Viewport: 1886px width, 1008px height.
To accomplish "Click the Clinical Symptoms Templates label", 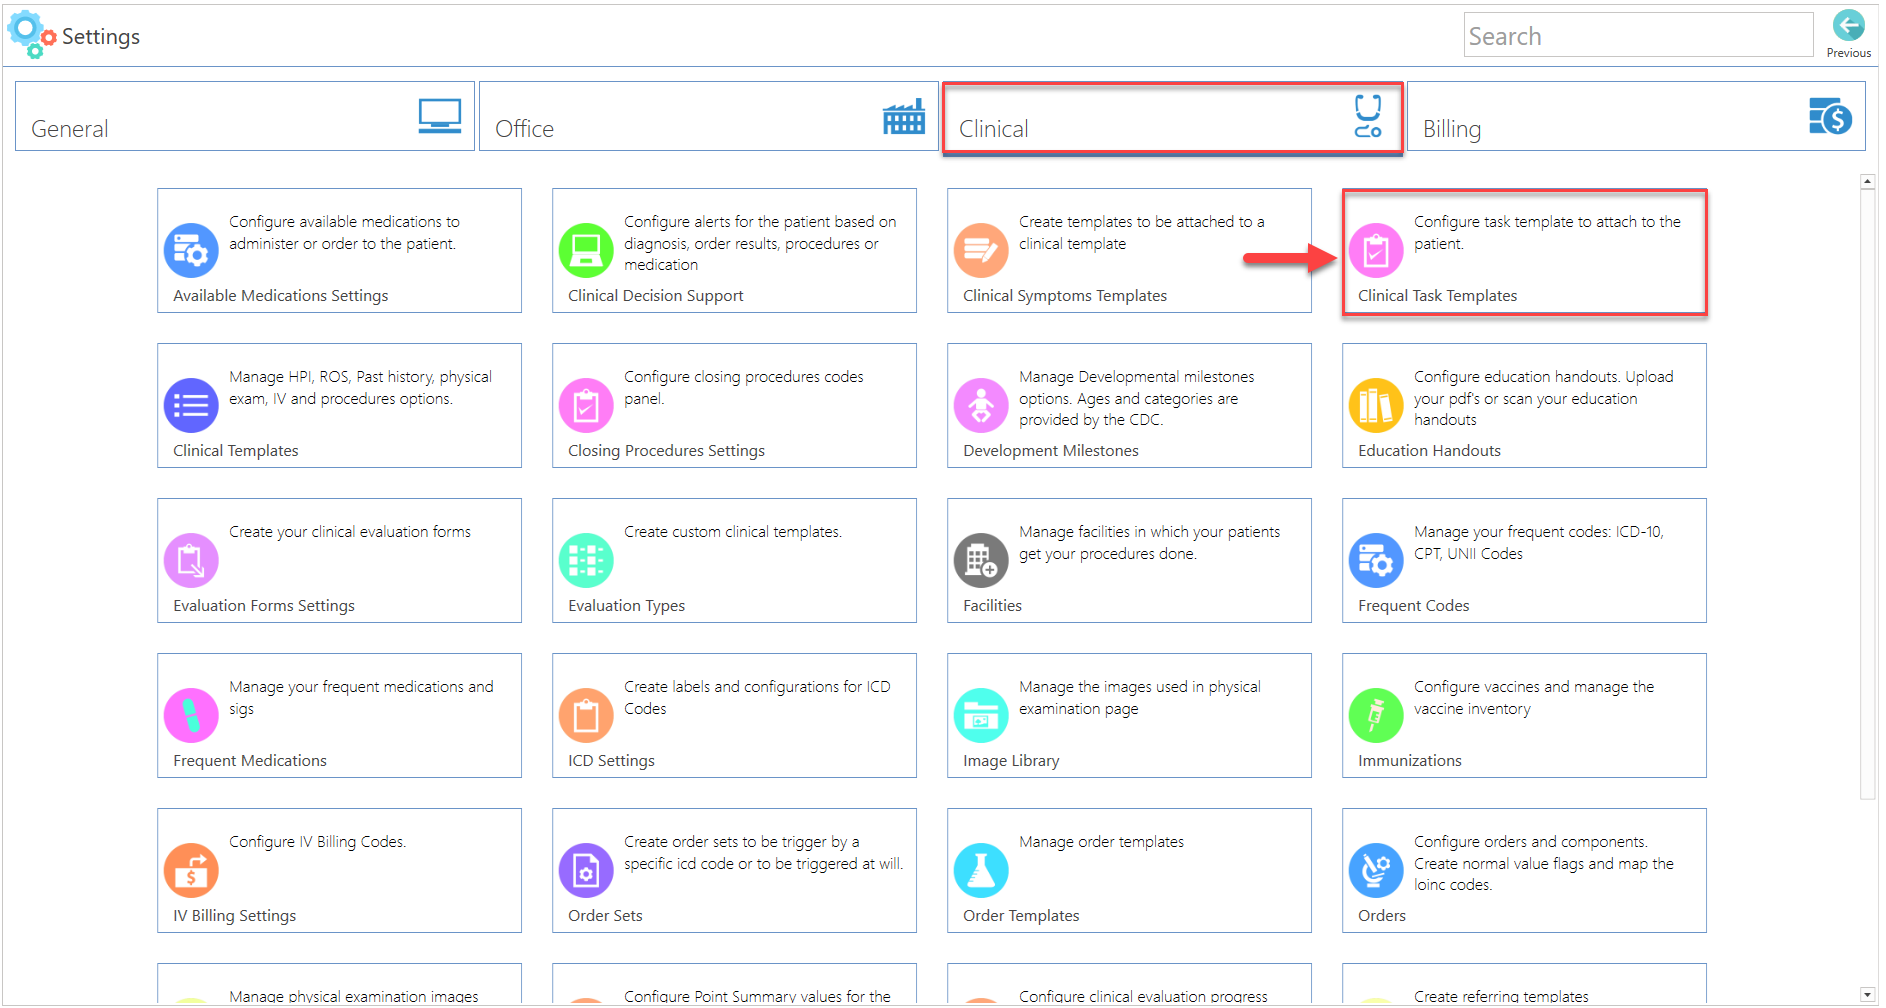I will [1065, 296].
